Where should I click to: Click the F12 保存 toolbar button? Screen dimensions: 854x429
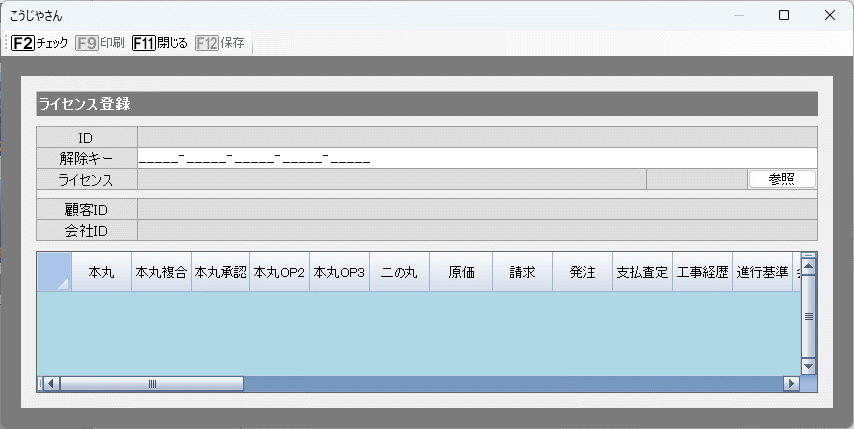[x=220, y=43]
